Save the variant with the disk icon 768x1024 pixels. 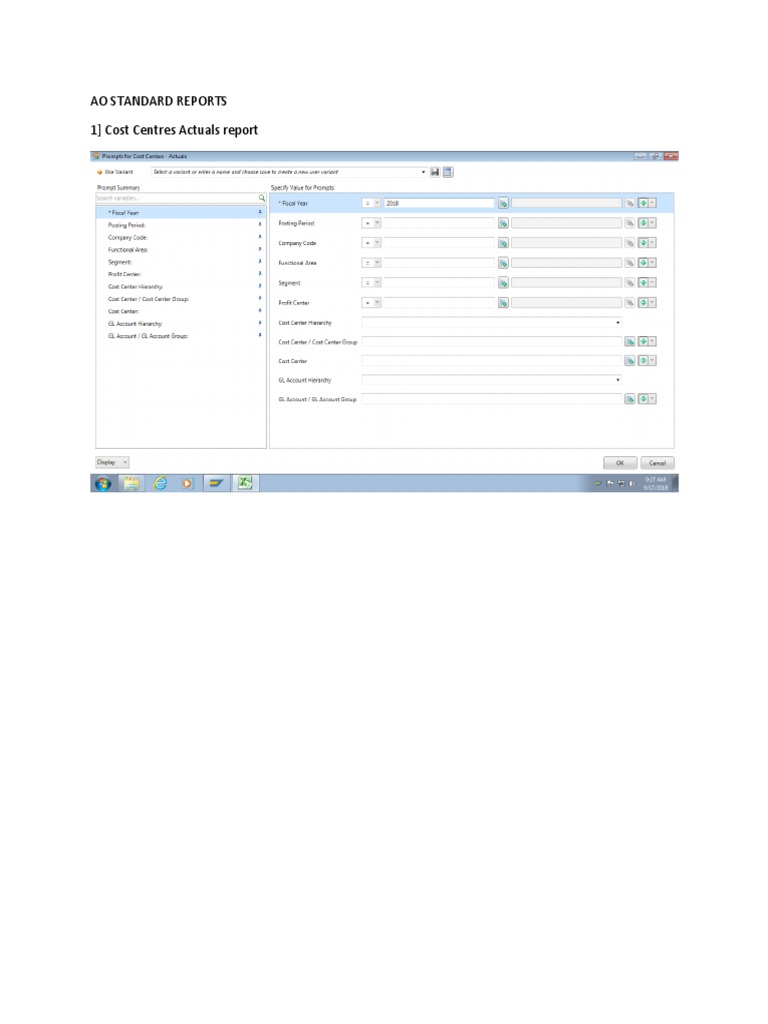(435, 172)
